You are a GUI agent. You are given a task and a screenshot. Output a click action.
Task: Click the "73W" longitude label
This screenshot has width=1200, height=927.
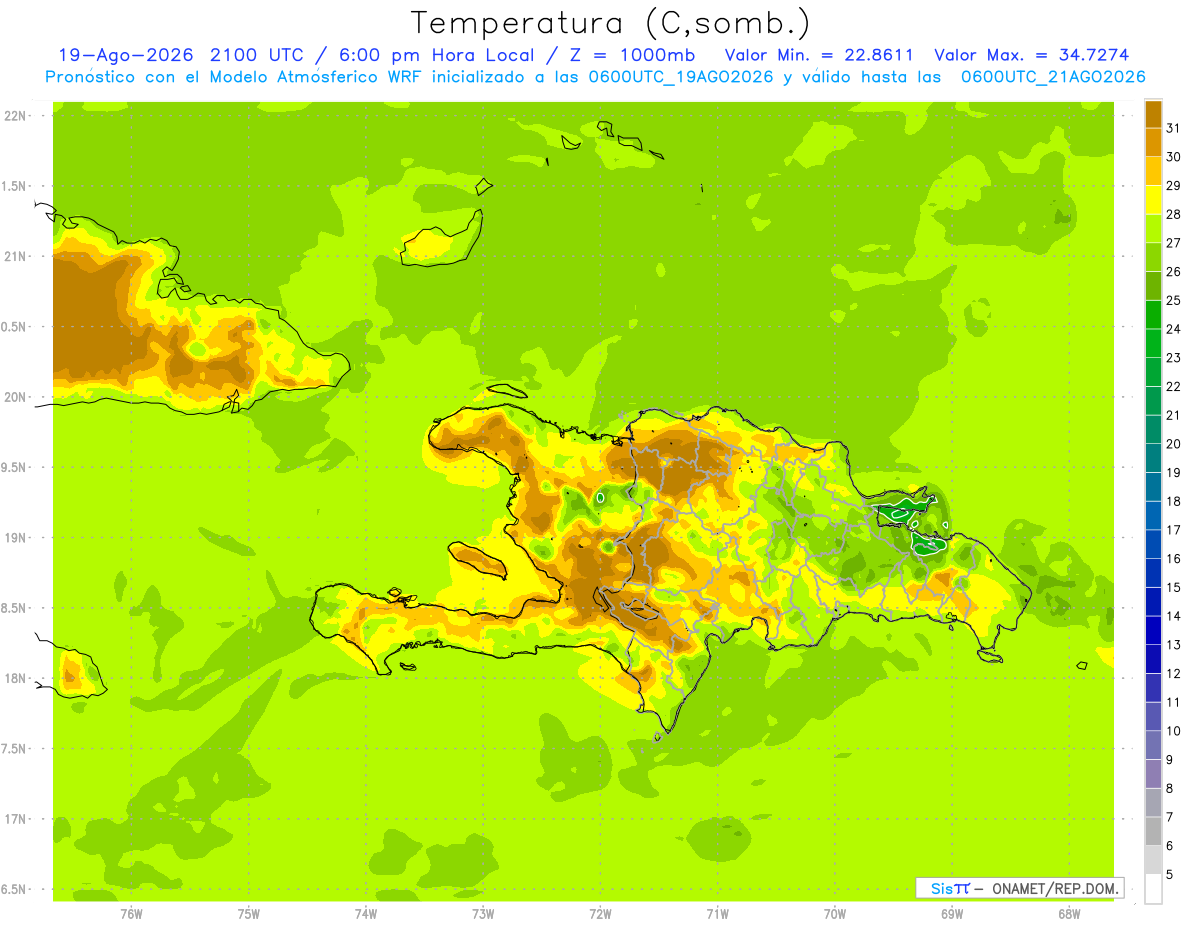tap(483, 913)
